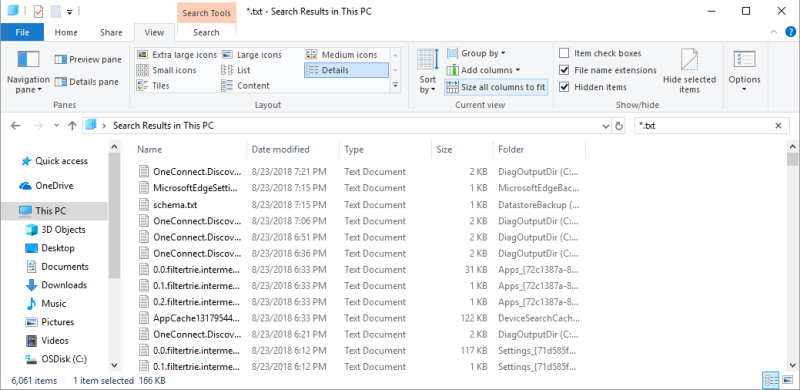Select This PC in navigation pane

(55, 210)
